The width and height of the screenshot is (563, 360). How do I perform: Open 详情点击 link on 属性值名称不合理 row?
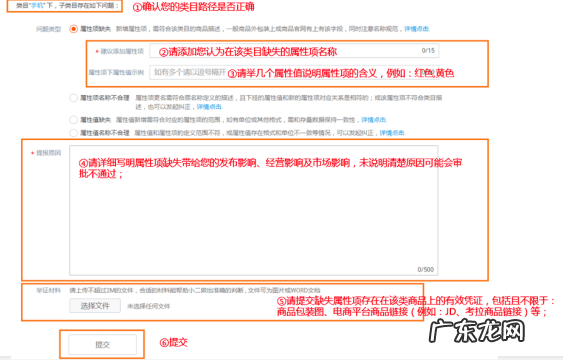coord(392,133)
